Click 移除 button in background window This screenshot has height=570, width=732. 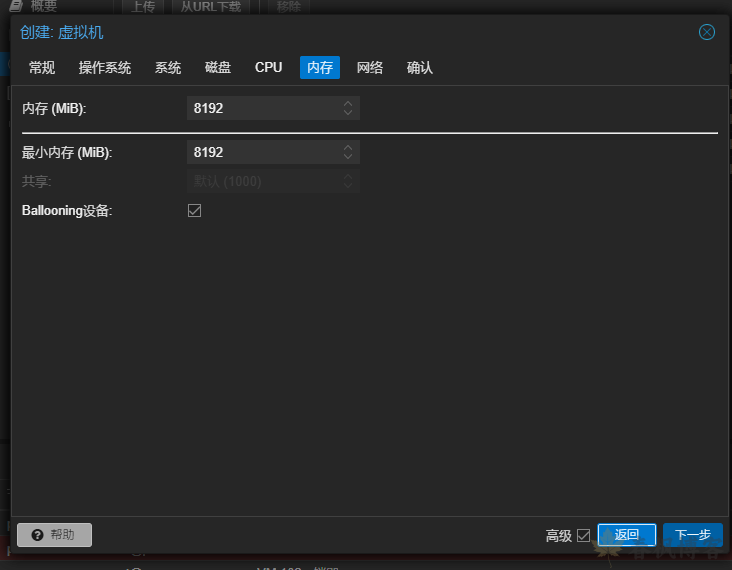pyautogui.click(x=289, y=7)
